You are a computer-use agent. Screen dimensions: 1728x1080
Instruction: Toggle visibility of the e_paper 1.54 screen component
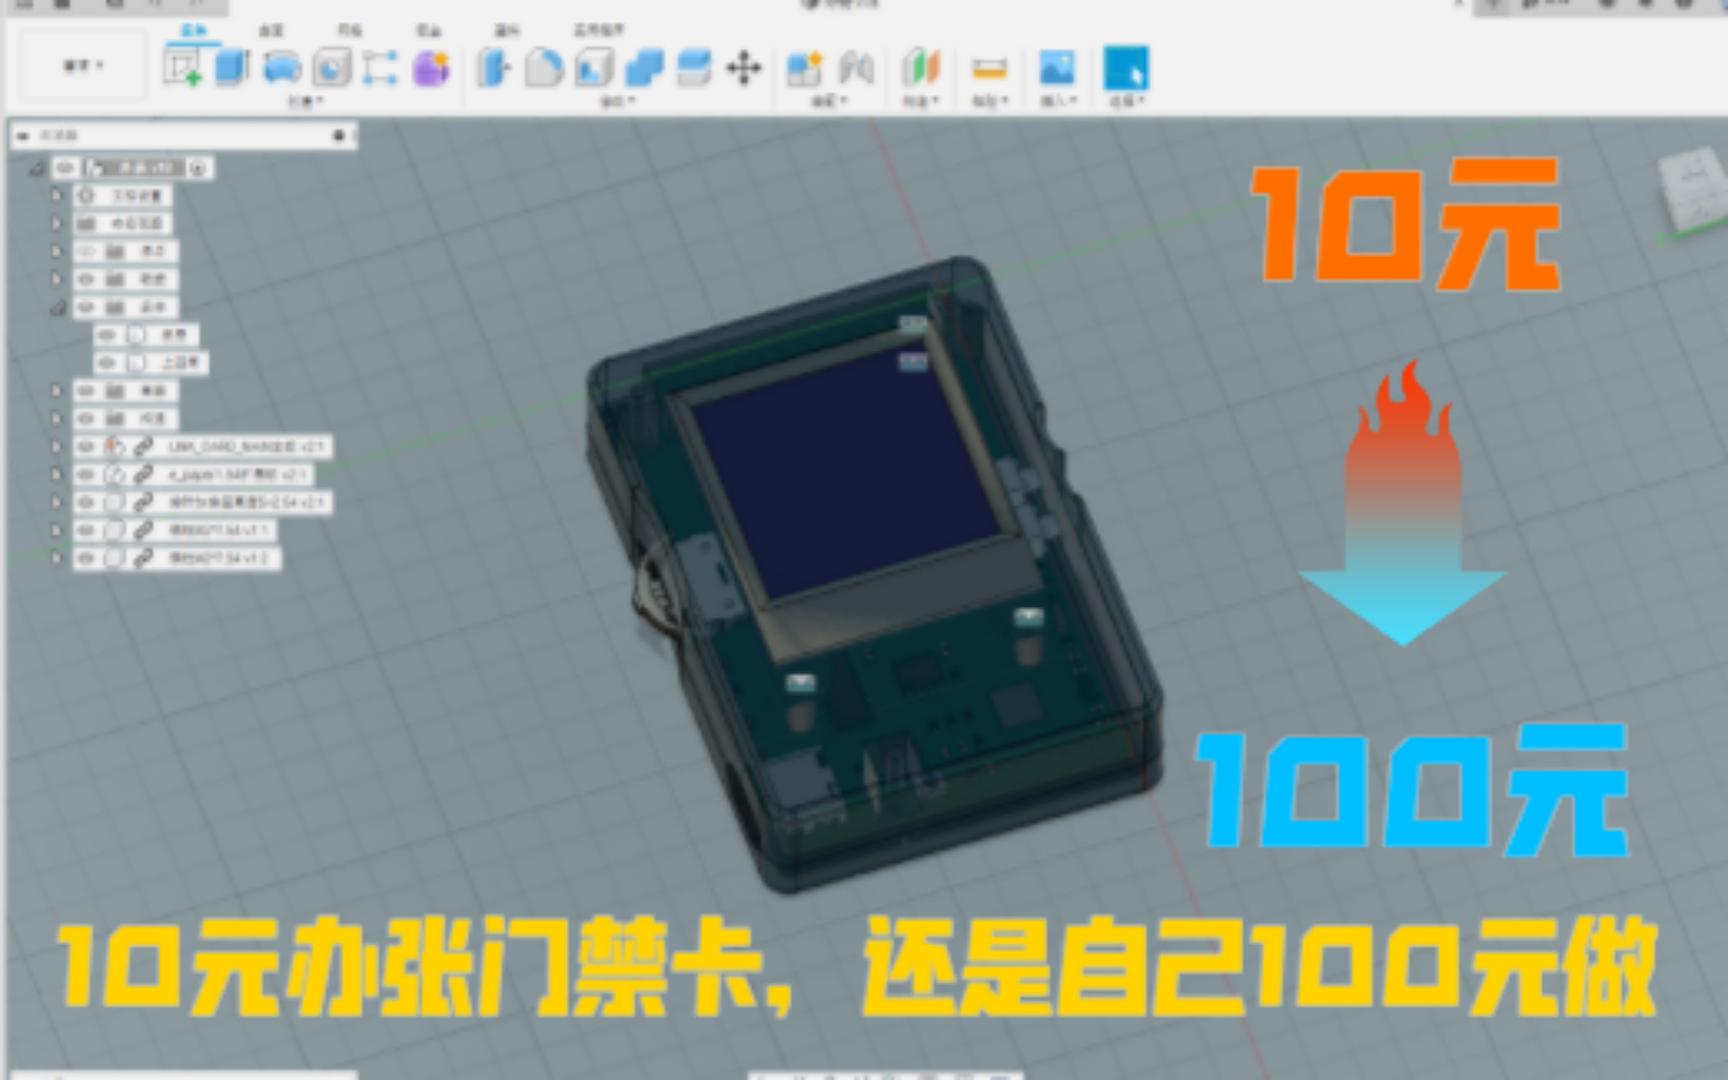[x=87, y=474]
